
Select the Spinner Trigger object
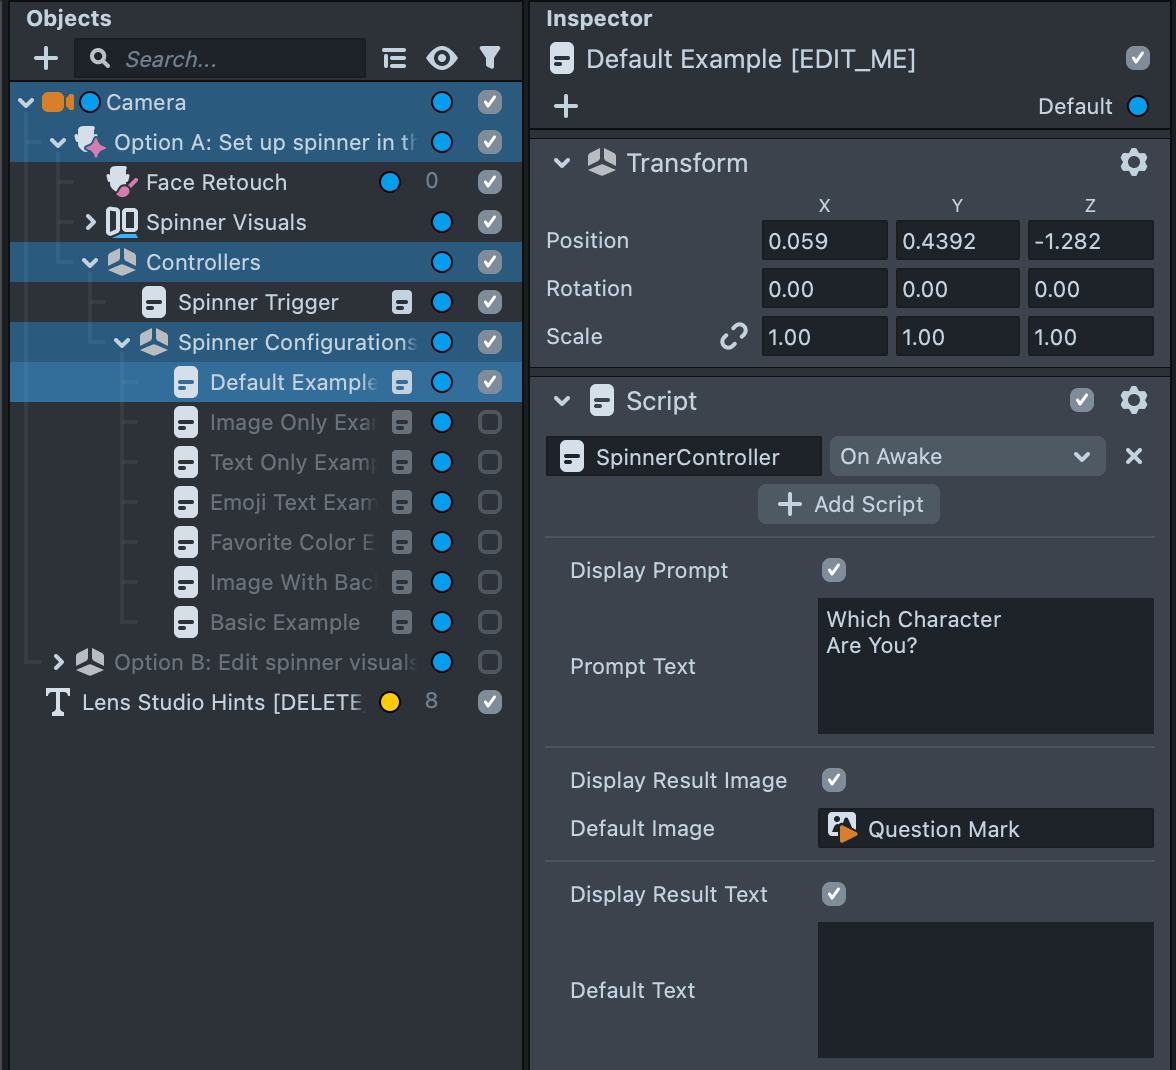(258, 302)
